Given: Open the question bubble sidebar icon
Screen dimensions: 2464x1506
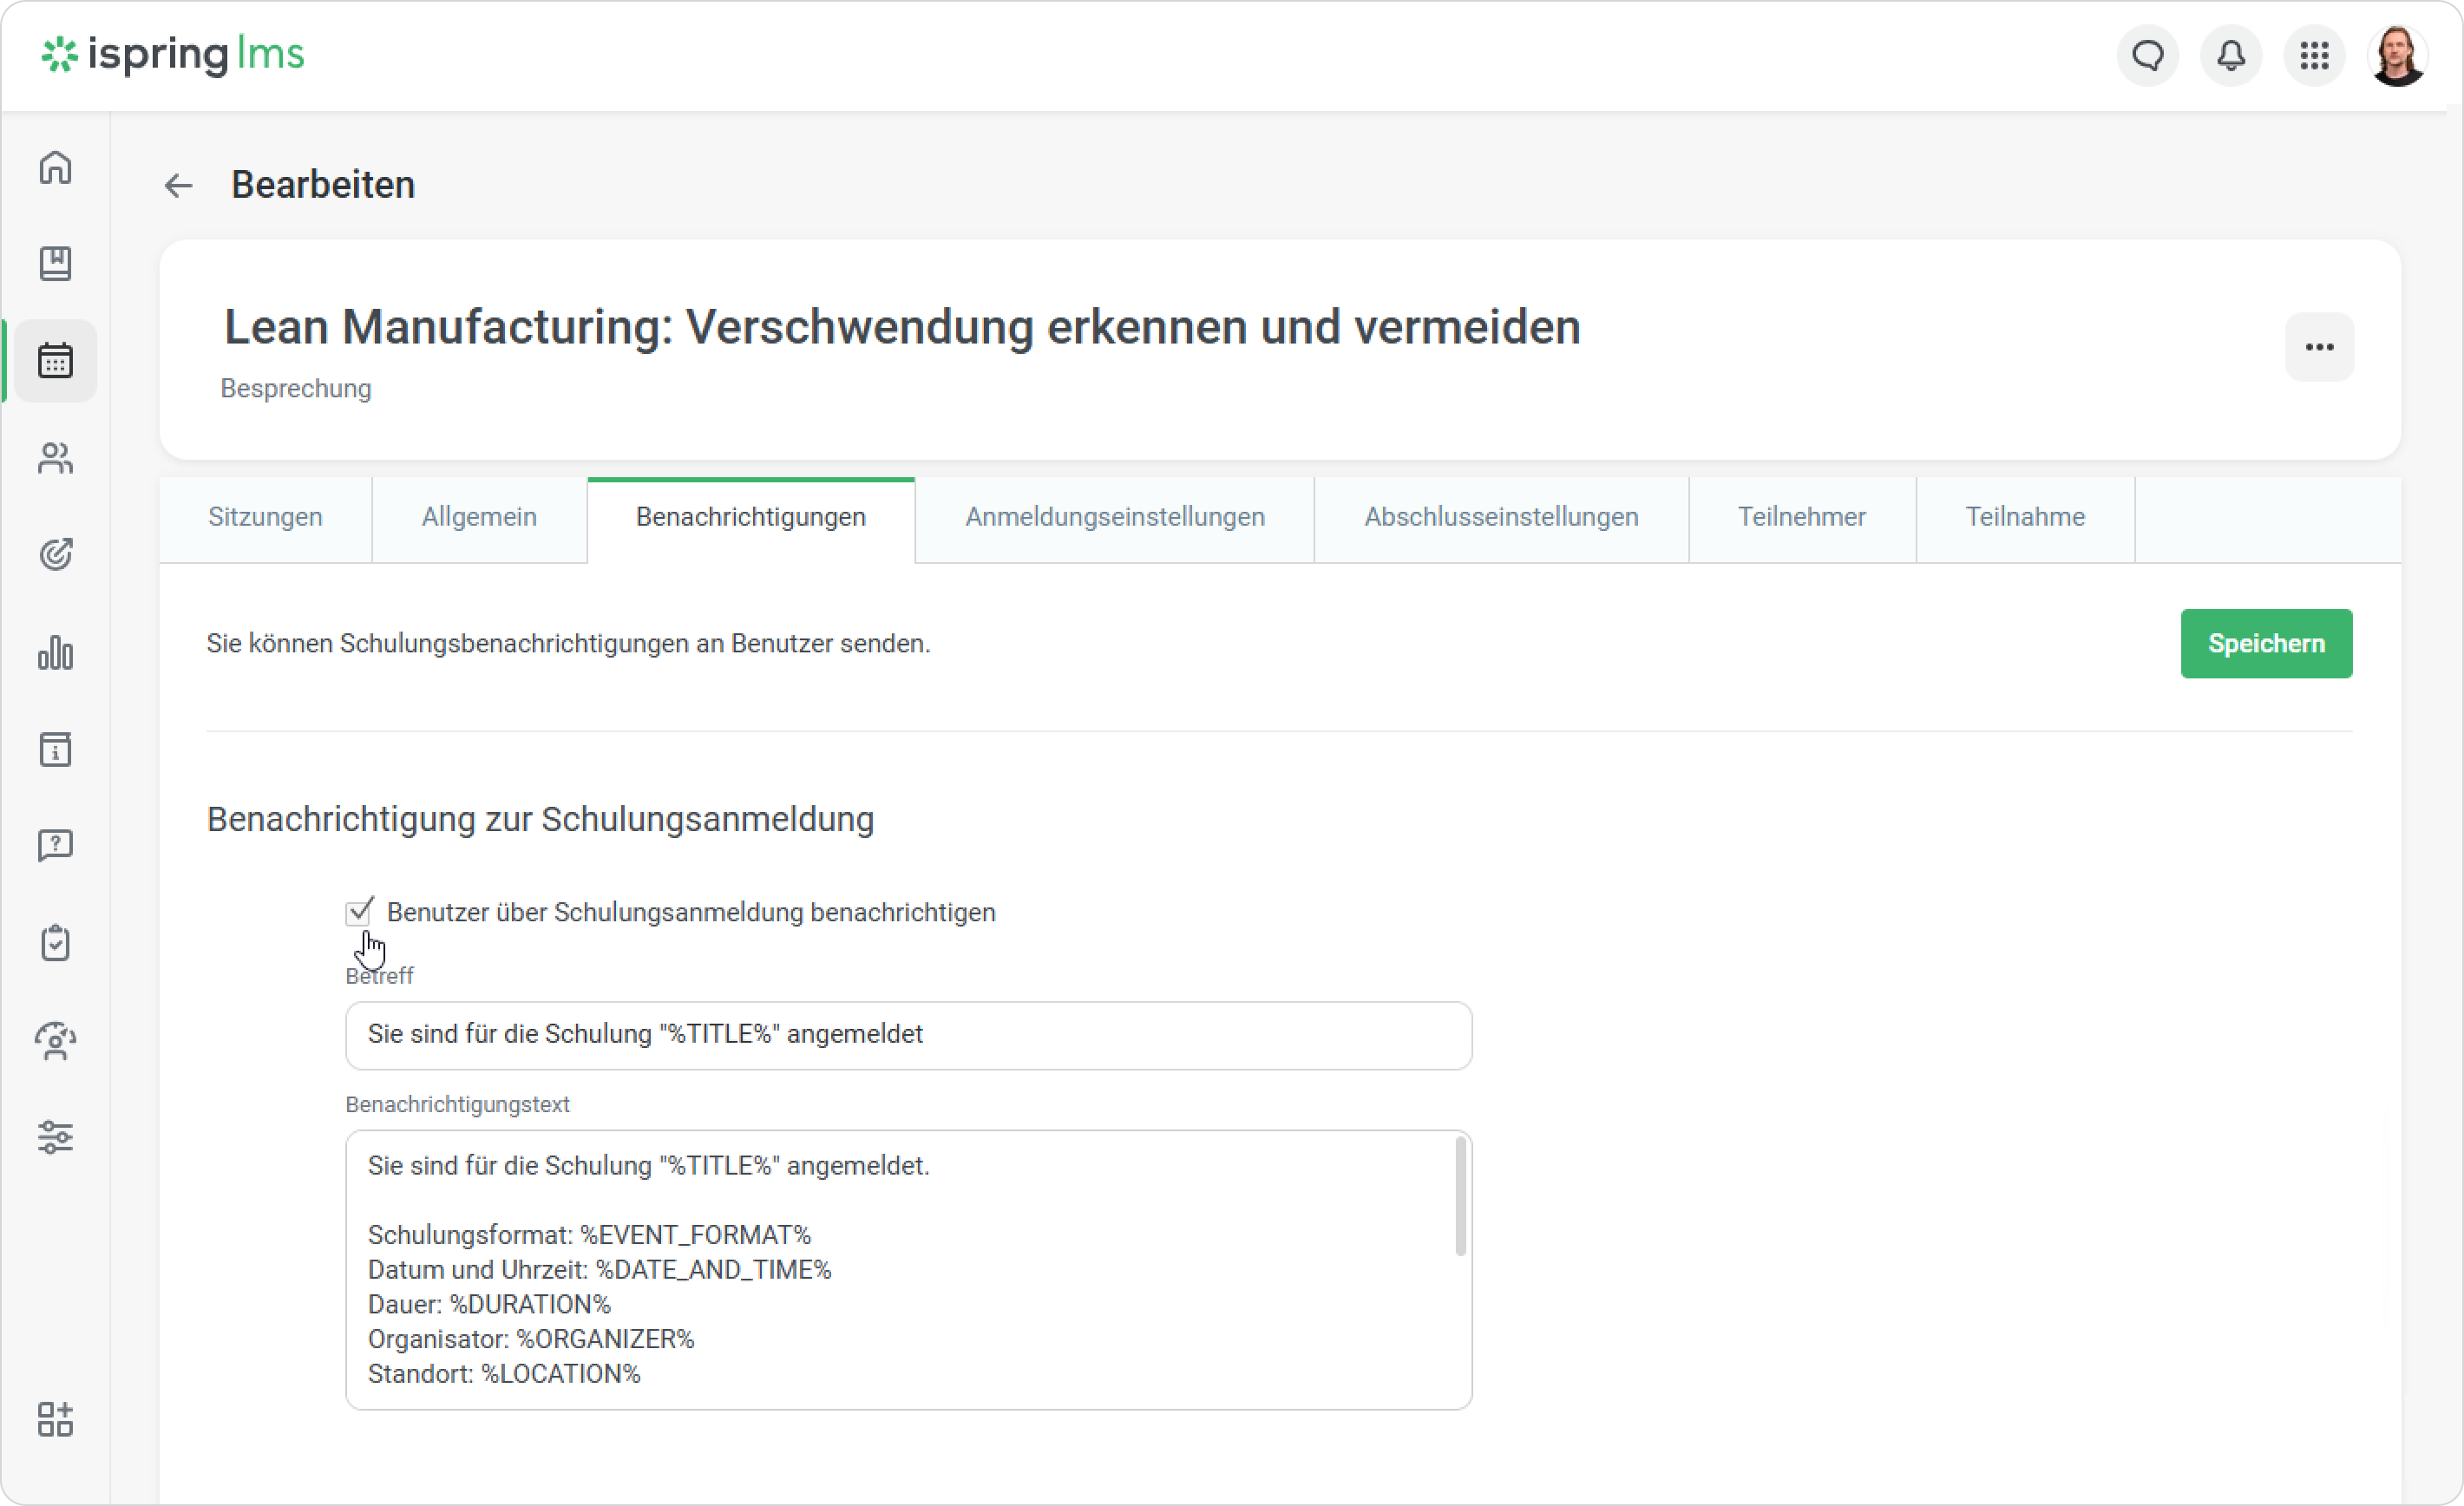Looking at the screenshot, I should [x=56, y=846].
